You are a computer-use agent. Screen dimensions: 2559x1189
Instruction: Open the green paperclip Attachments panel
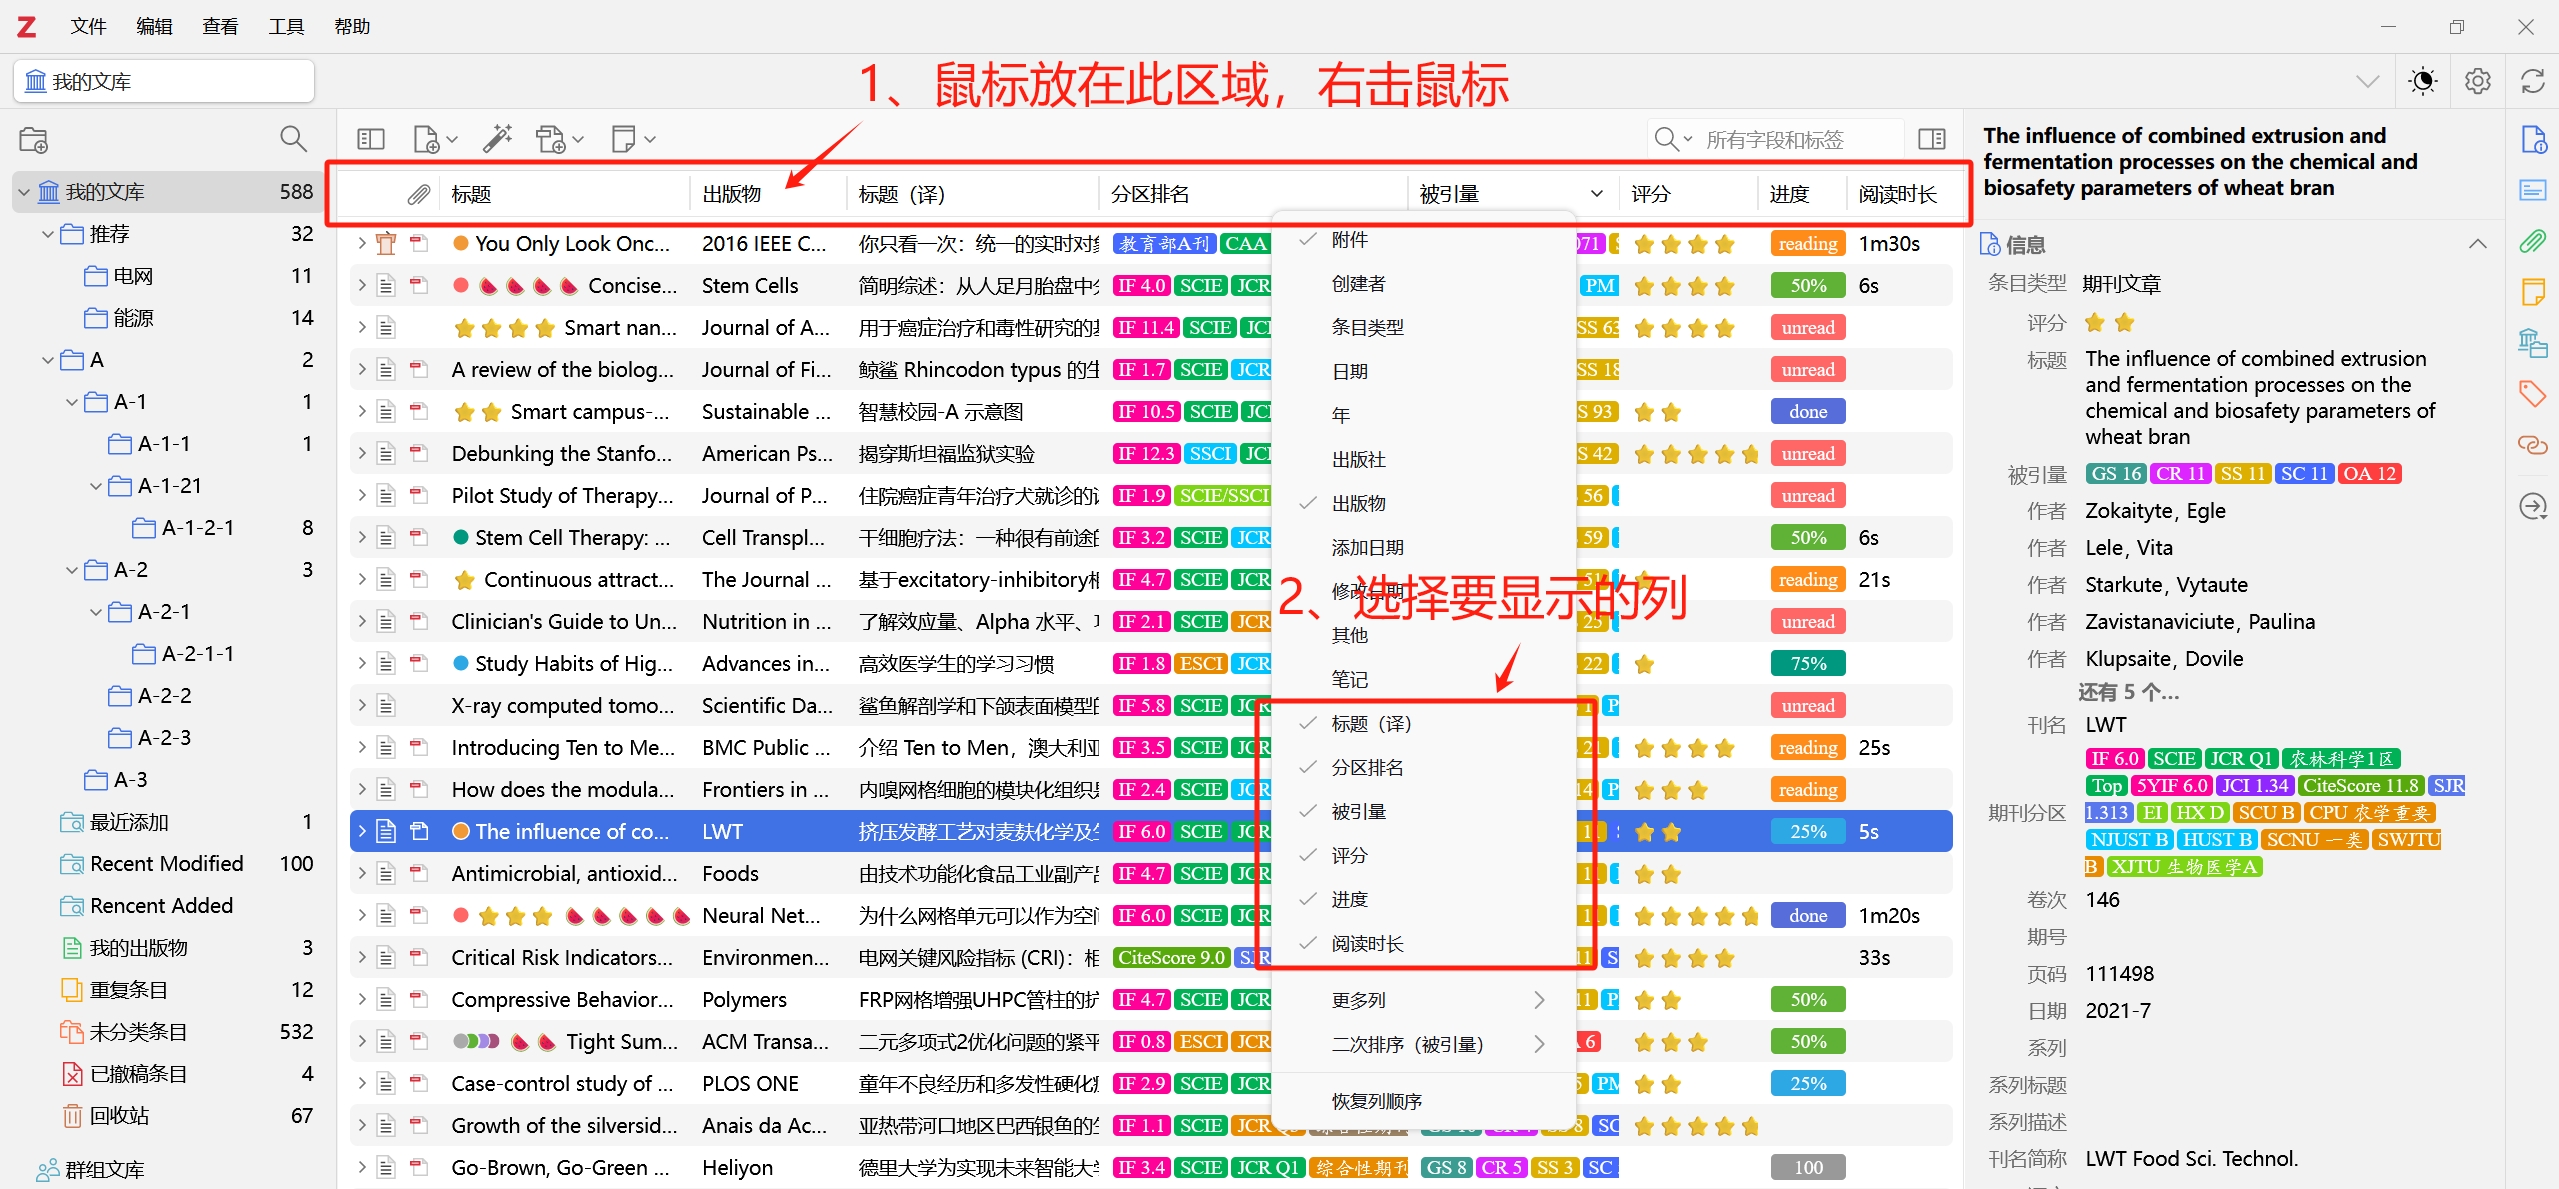tap(2533, 241)
